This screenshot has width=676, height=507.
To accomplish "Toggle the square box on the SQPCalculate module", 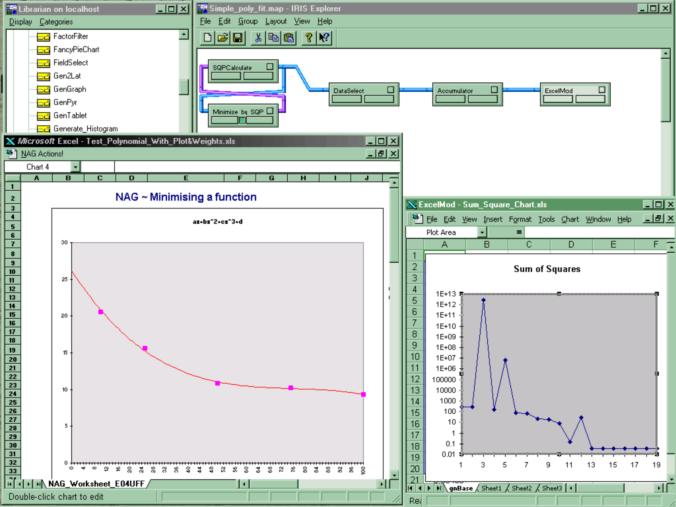I will pos(268,68).
